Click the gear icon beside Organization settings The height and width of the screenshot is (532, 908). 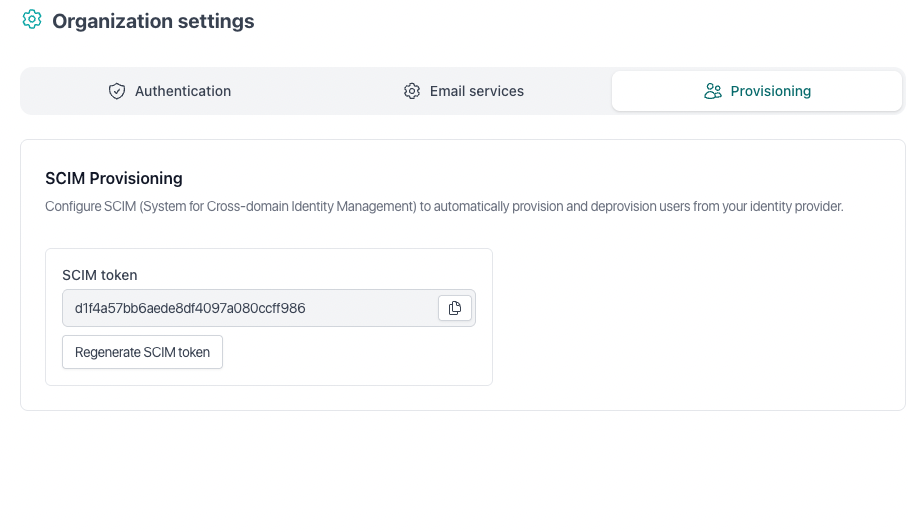[x=32, y=20]
